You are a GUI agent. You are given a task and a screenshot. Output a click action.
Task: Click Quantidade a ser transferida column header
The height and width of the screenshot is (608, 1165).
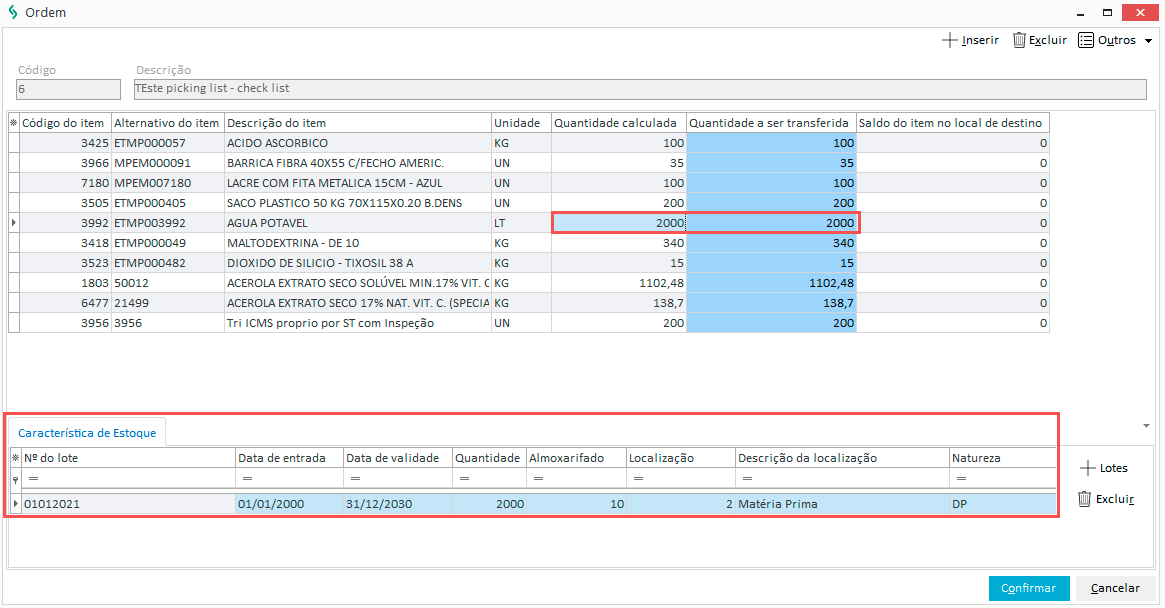pos(771,123)
